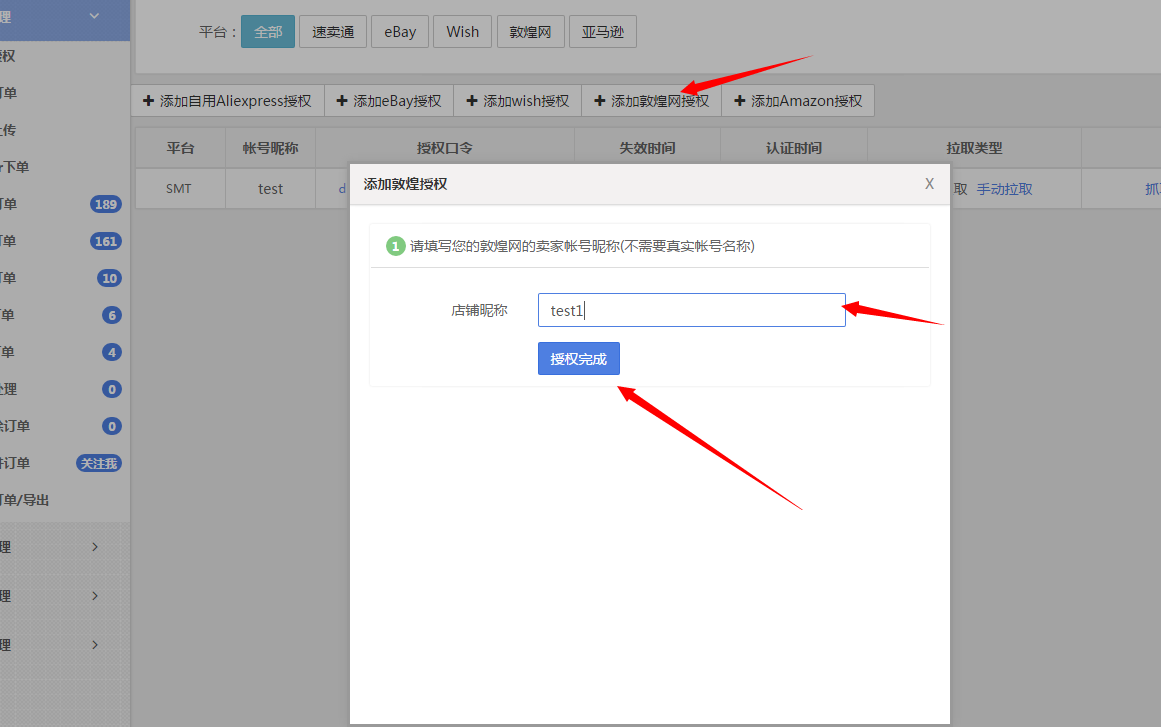Close the 添加敦煌授权 dialog with X

click(929, 184)
